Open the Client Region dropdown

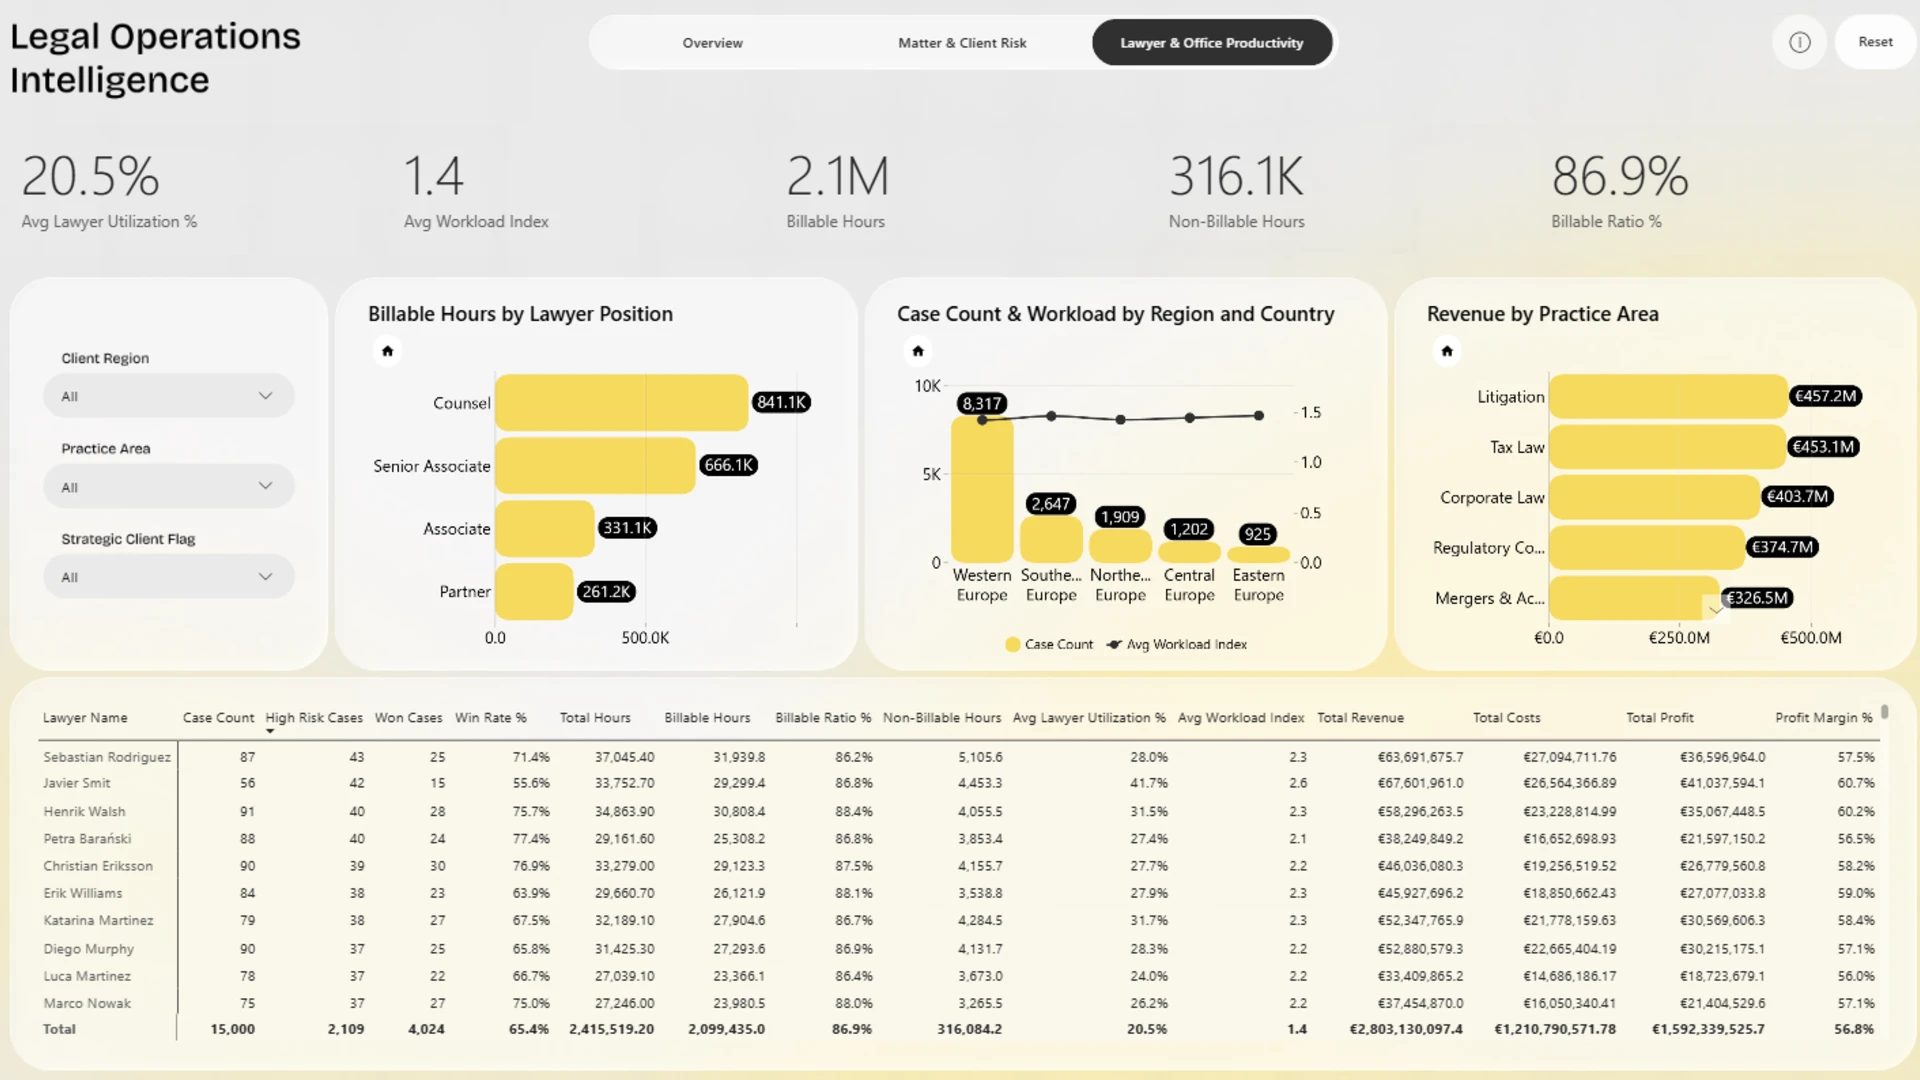pyautogui.click(x=168, y=396)
